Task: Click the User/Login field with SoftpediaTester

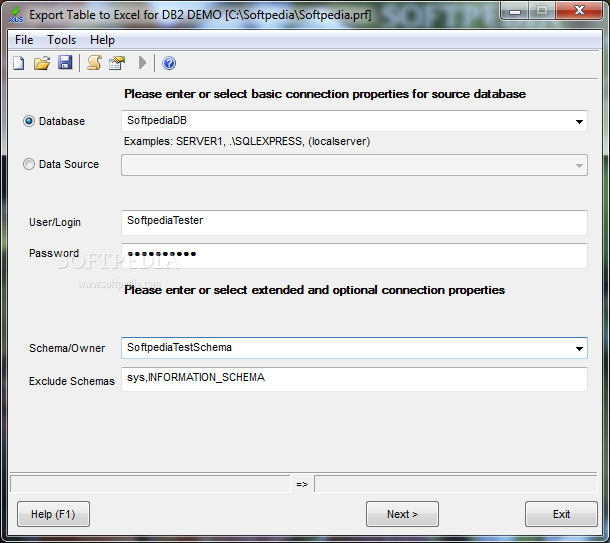Action: [354, 222]
